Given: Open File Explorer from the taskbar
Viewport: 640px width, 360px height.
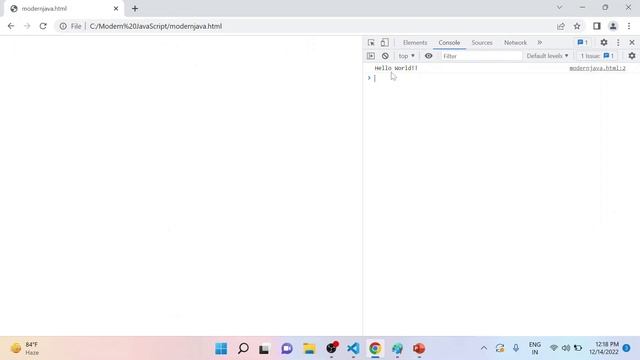Looking at the screenshot, I should click(x=309, y=349).
